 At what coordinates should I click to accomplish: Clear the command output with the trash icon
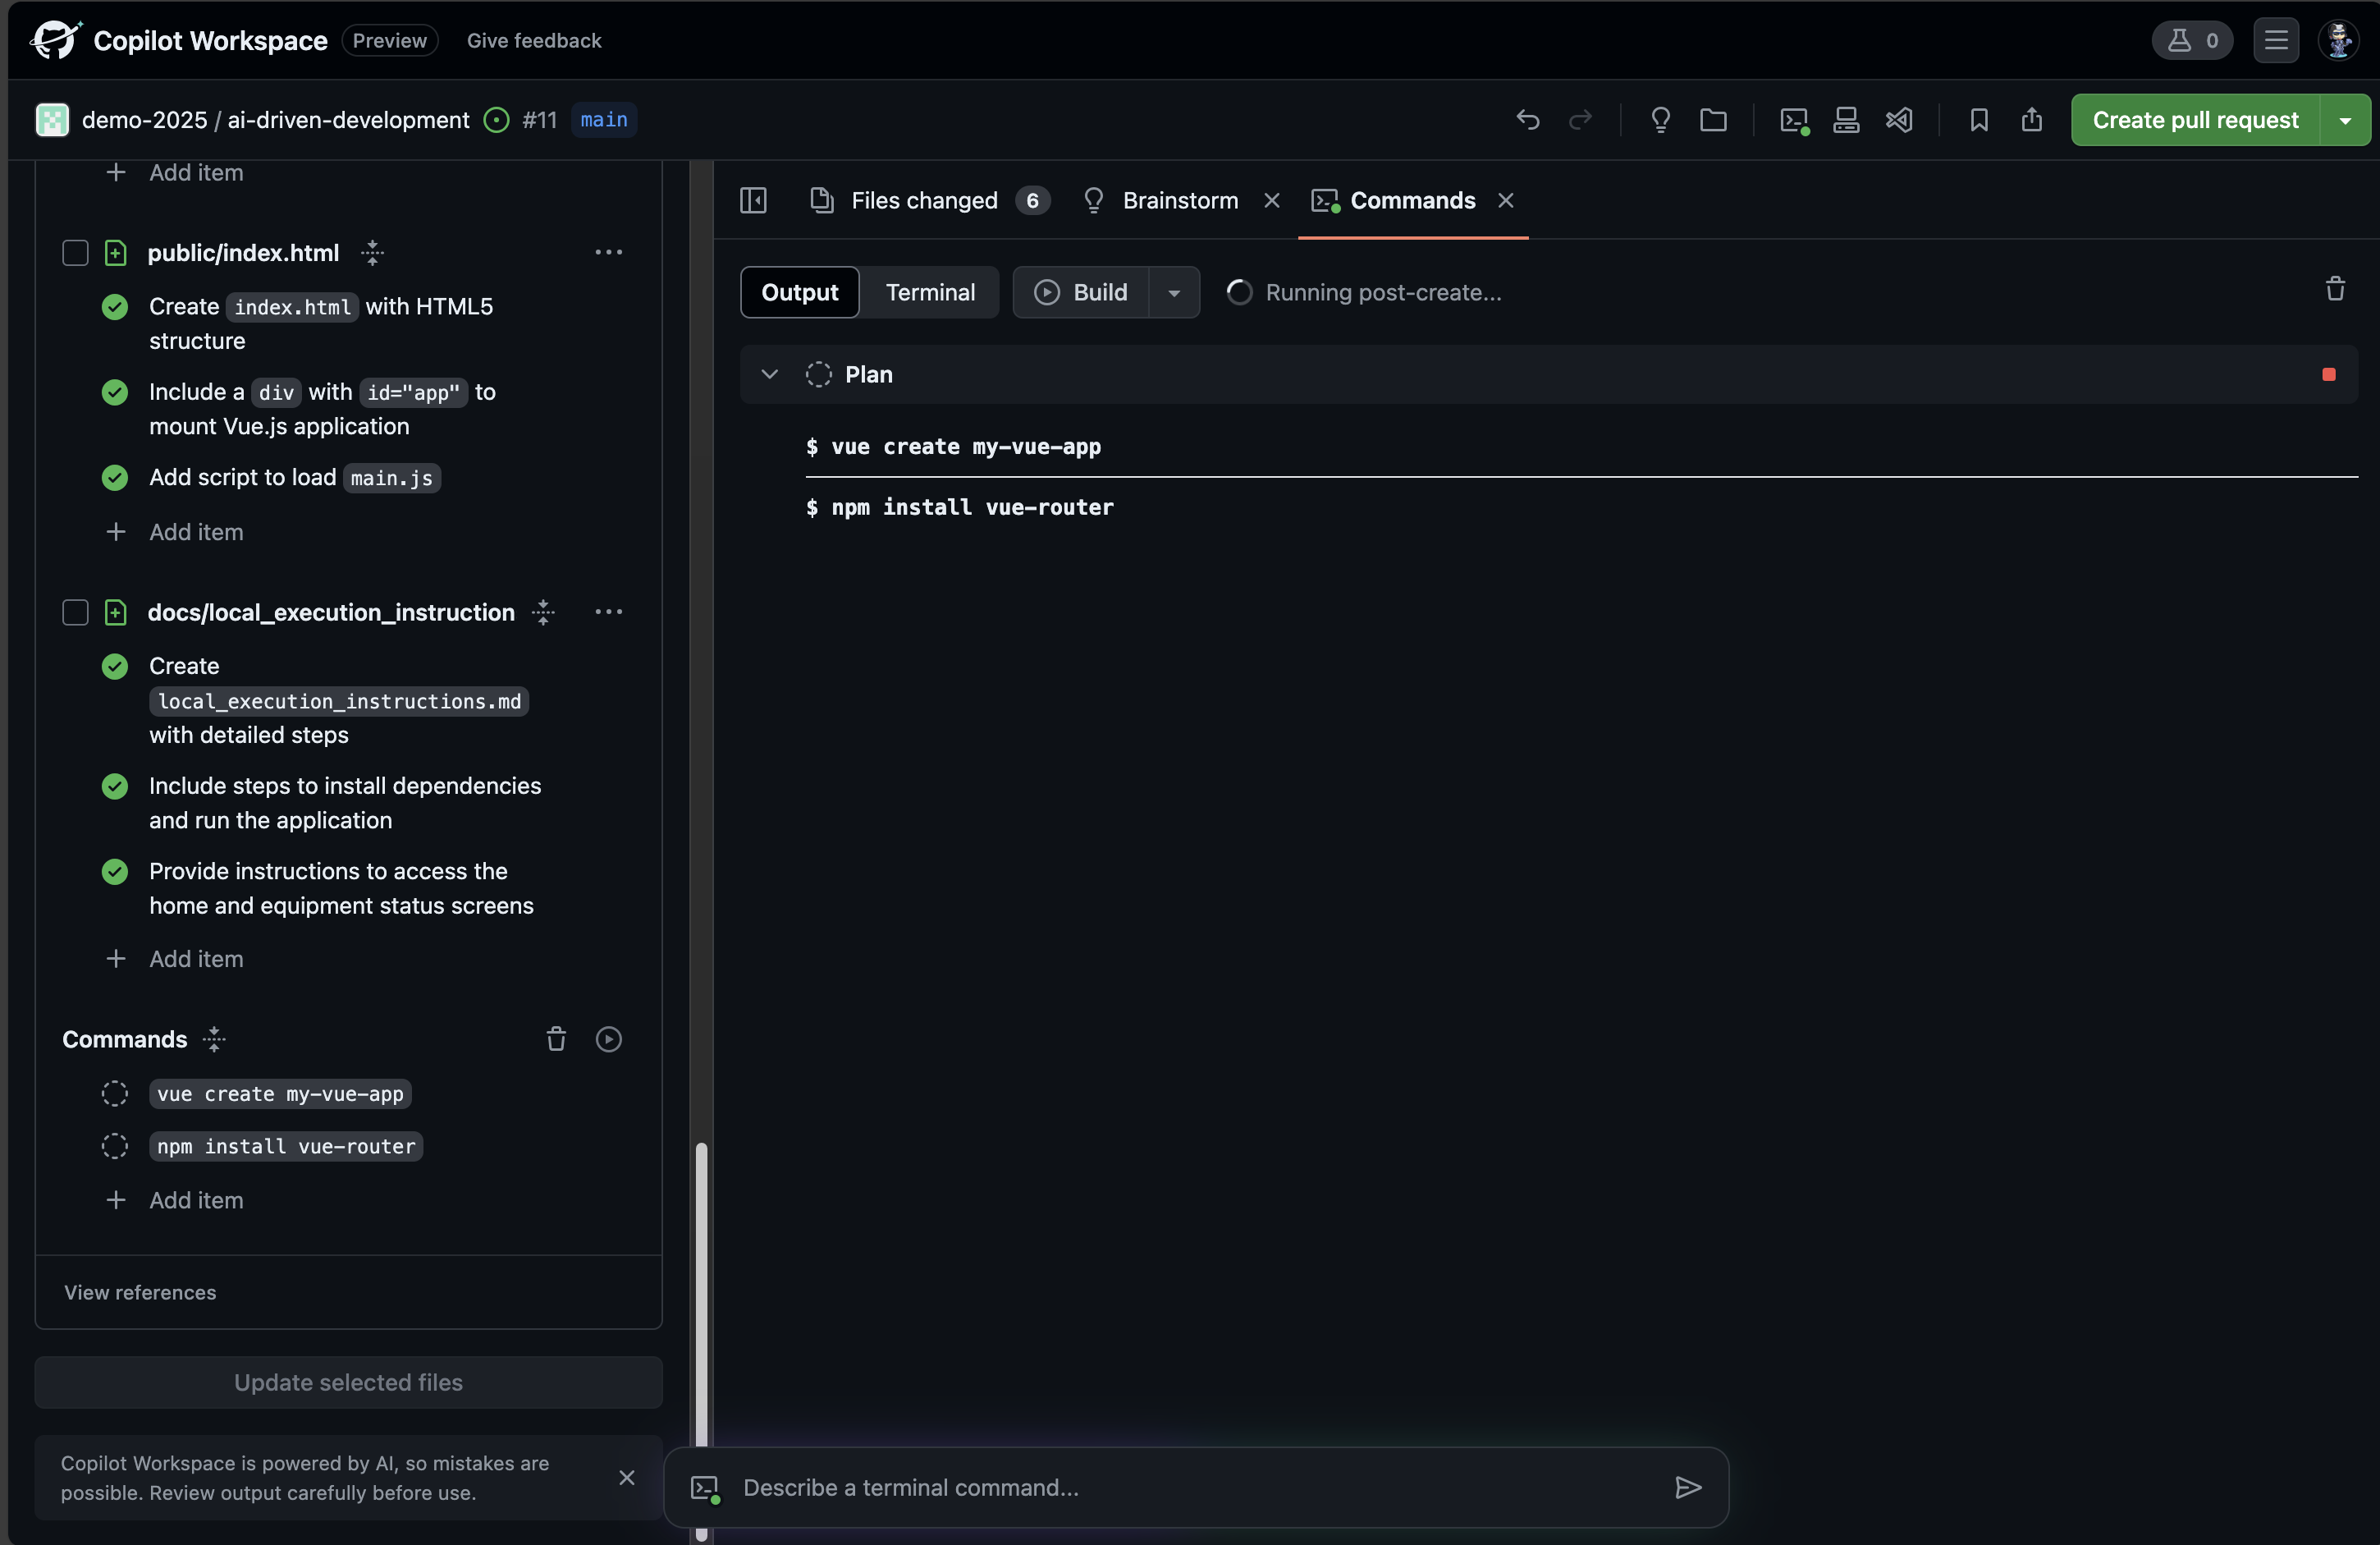[x=2335, y=289]
